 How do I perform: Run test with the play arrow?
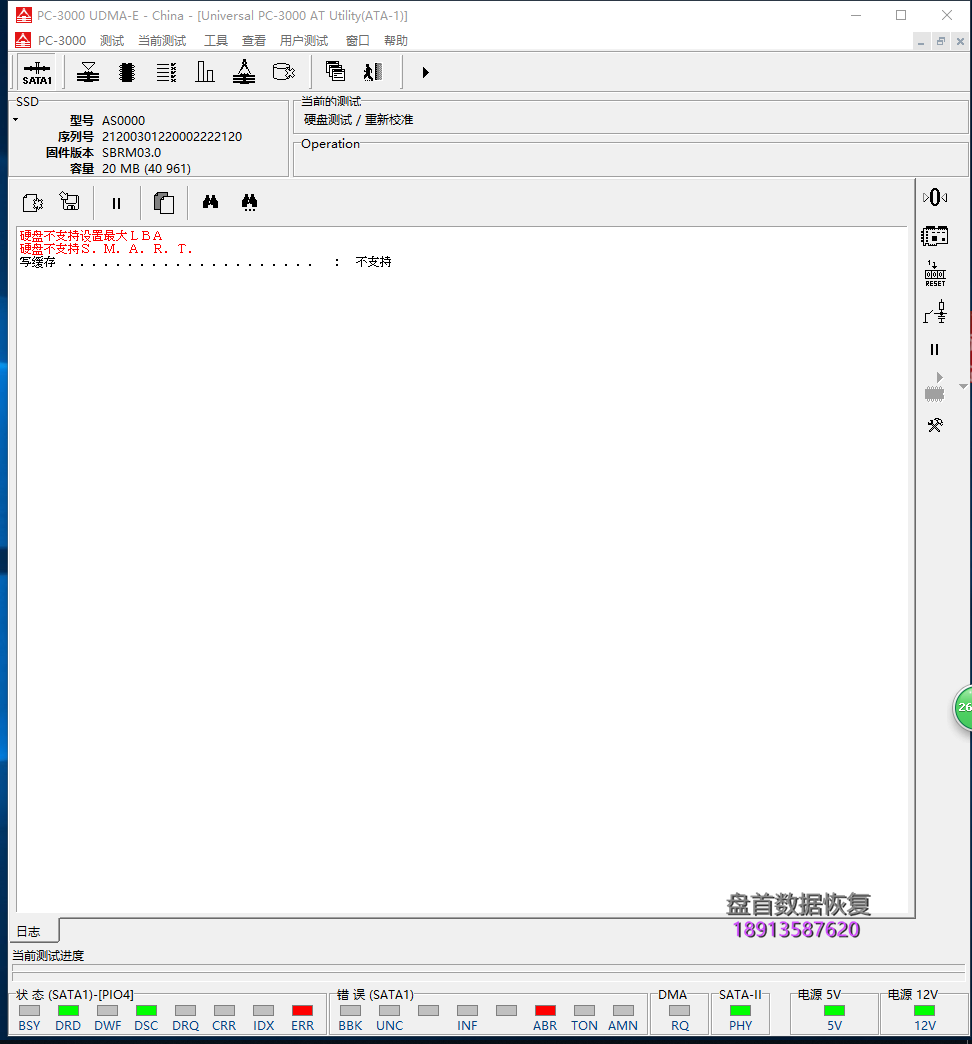(x=425, y=72)
